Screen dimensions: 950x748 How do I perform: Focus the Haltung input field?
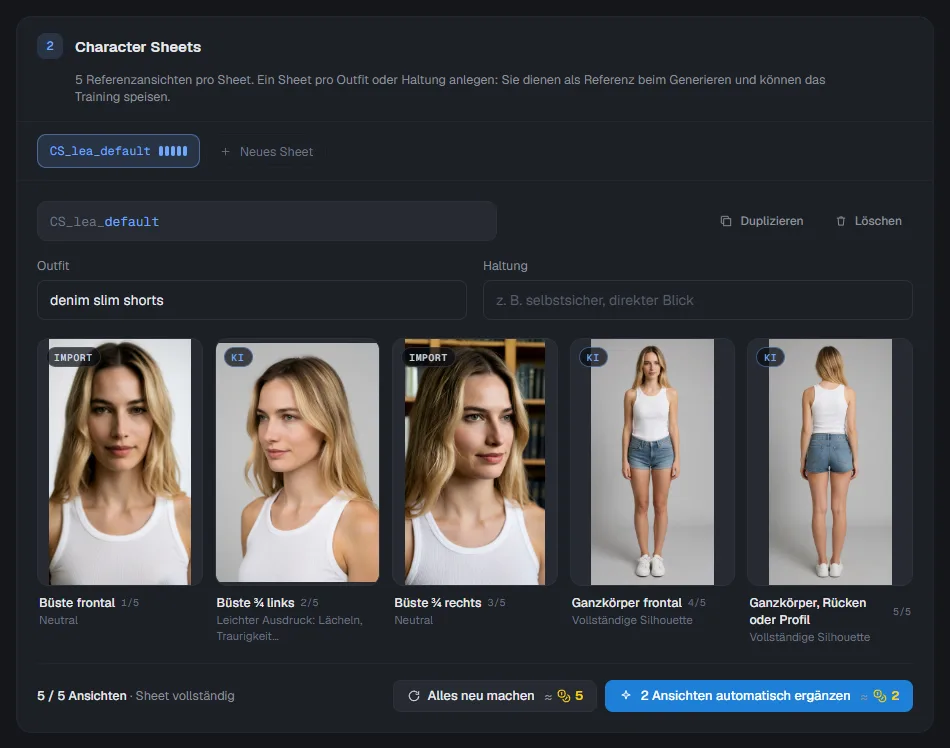697,300
